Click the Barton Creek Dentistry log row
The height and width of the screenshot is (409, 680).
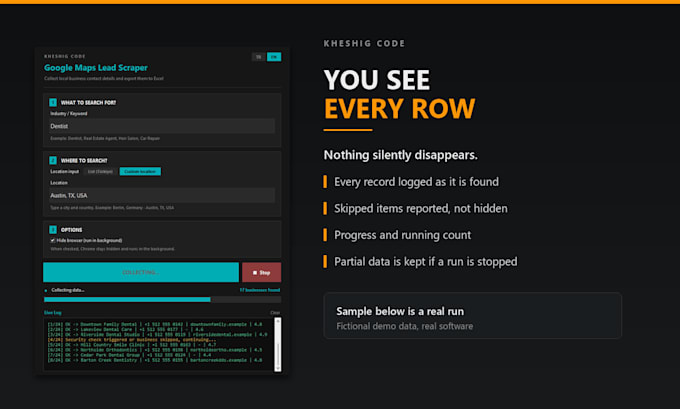(155, 360)
